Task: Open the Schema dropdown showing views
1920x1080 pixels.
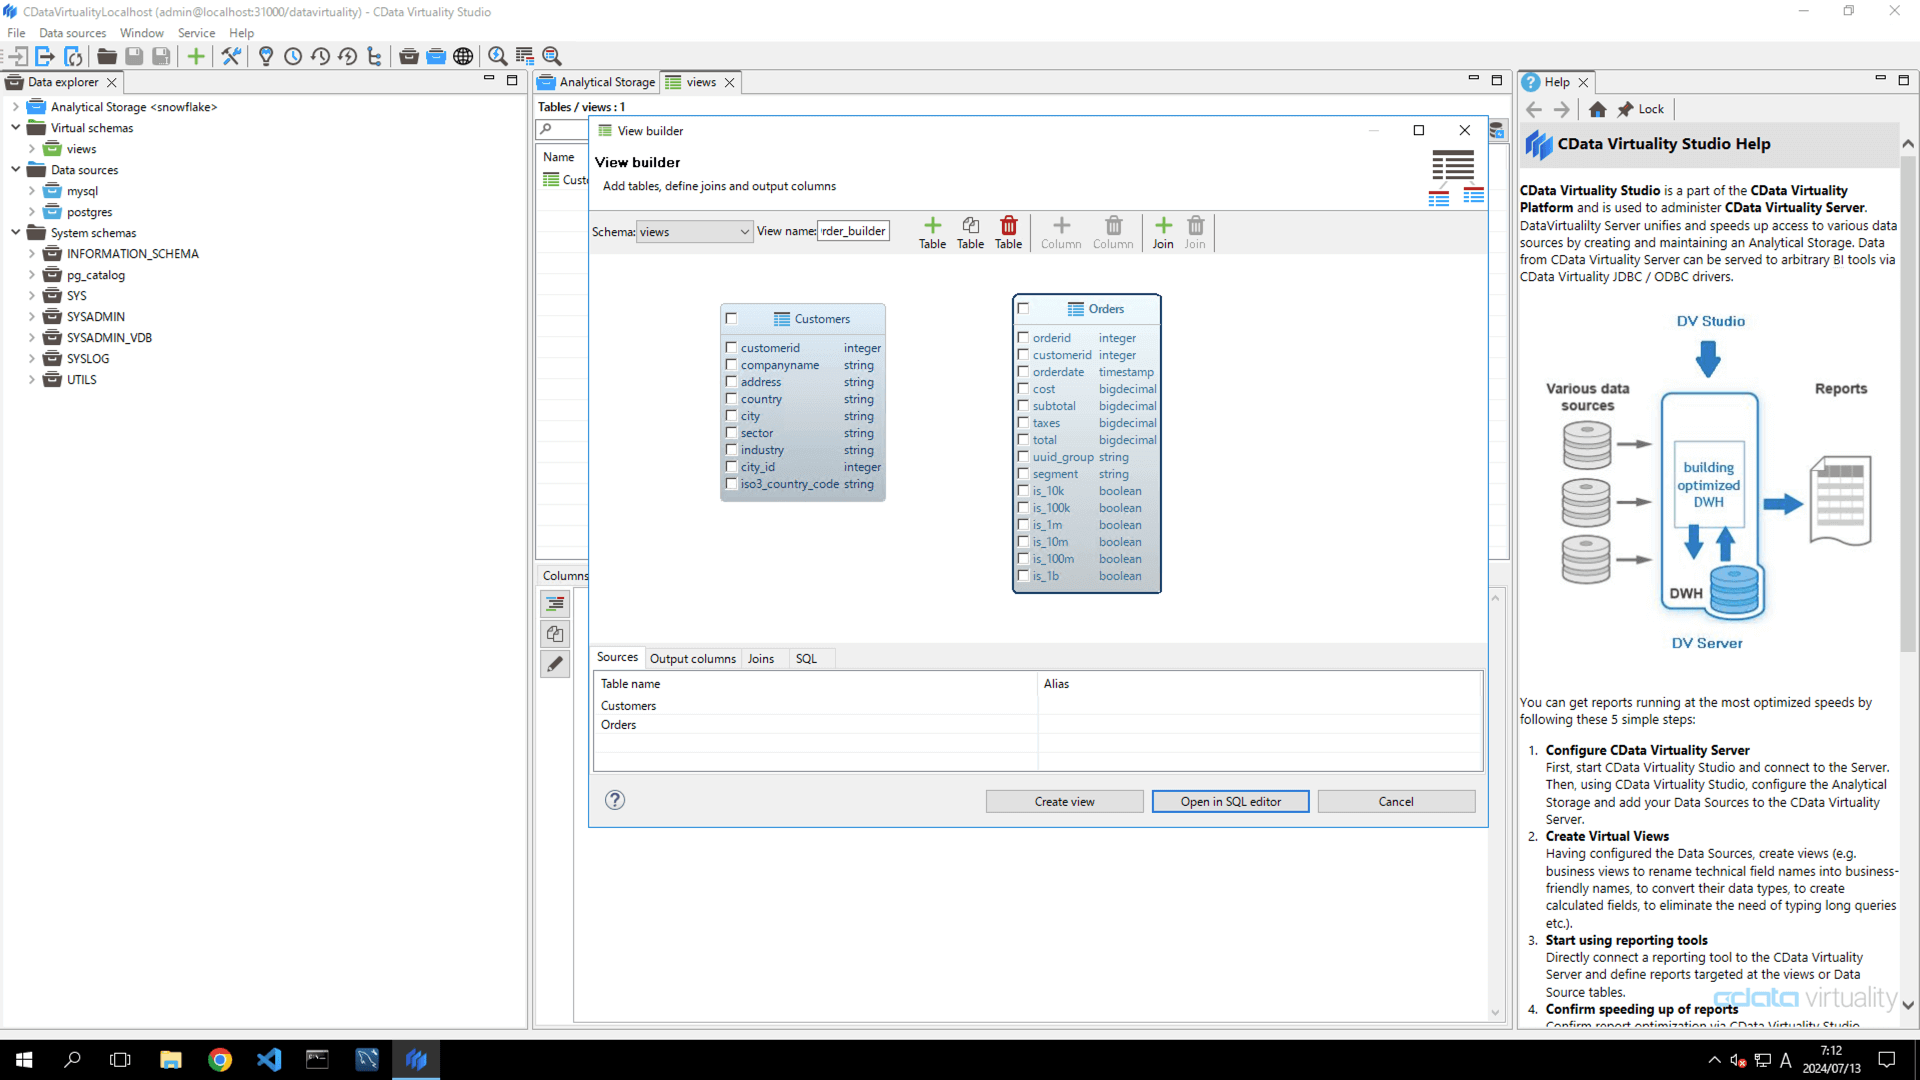Action: (x=694, y=231)
